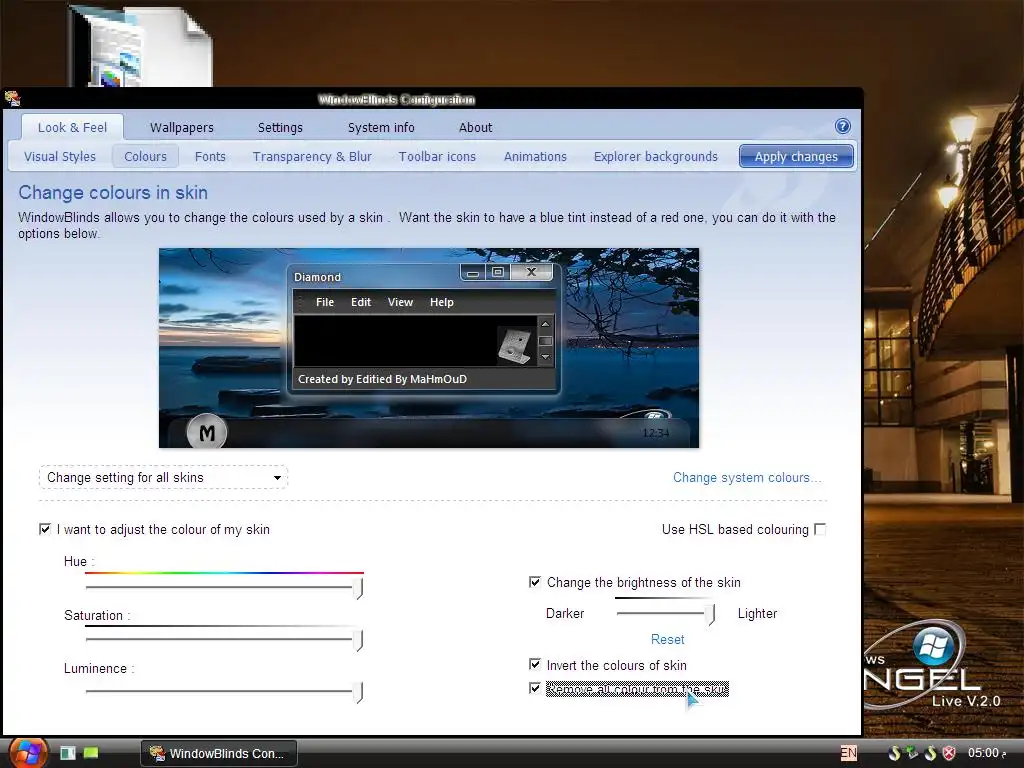Viewport: 1024px width, 768px height.
Task: Click the network tray icon with arrows
Action: click(912, 753)
